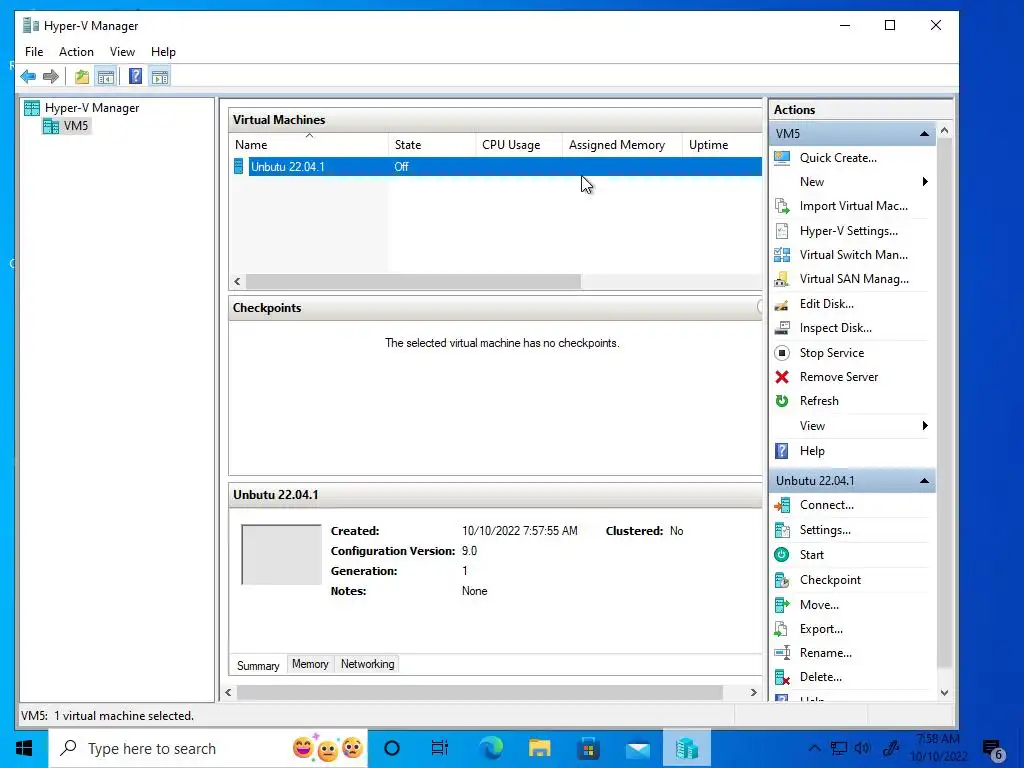The height and width of the screenshot is (768, 1024).
Task: Switch to the Networking tab
Action: (368, 664)
